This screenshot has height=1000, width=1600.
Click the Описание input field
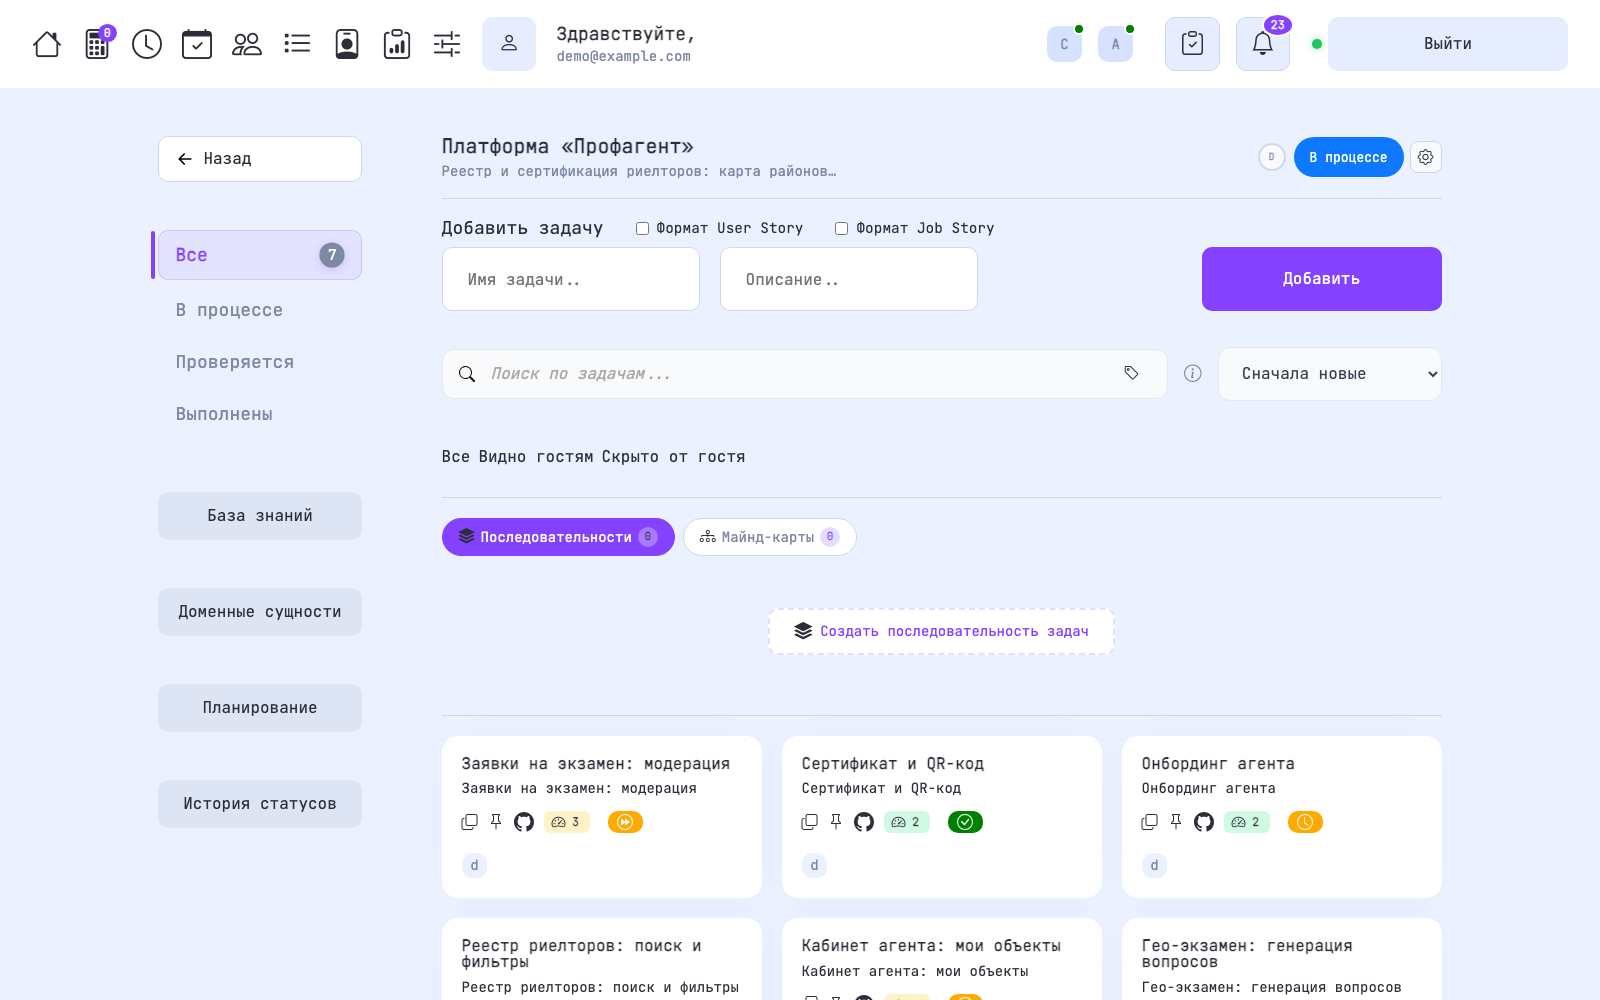coord(849,279)
